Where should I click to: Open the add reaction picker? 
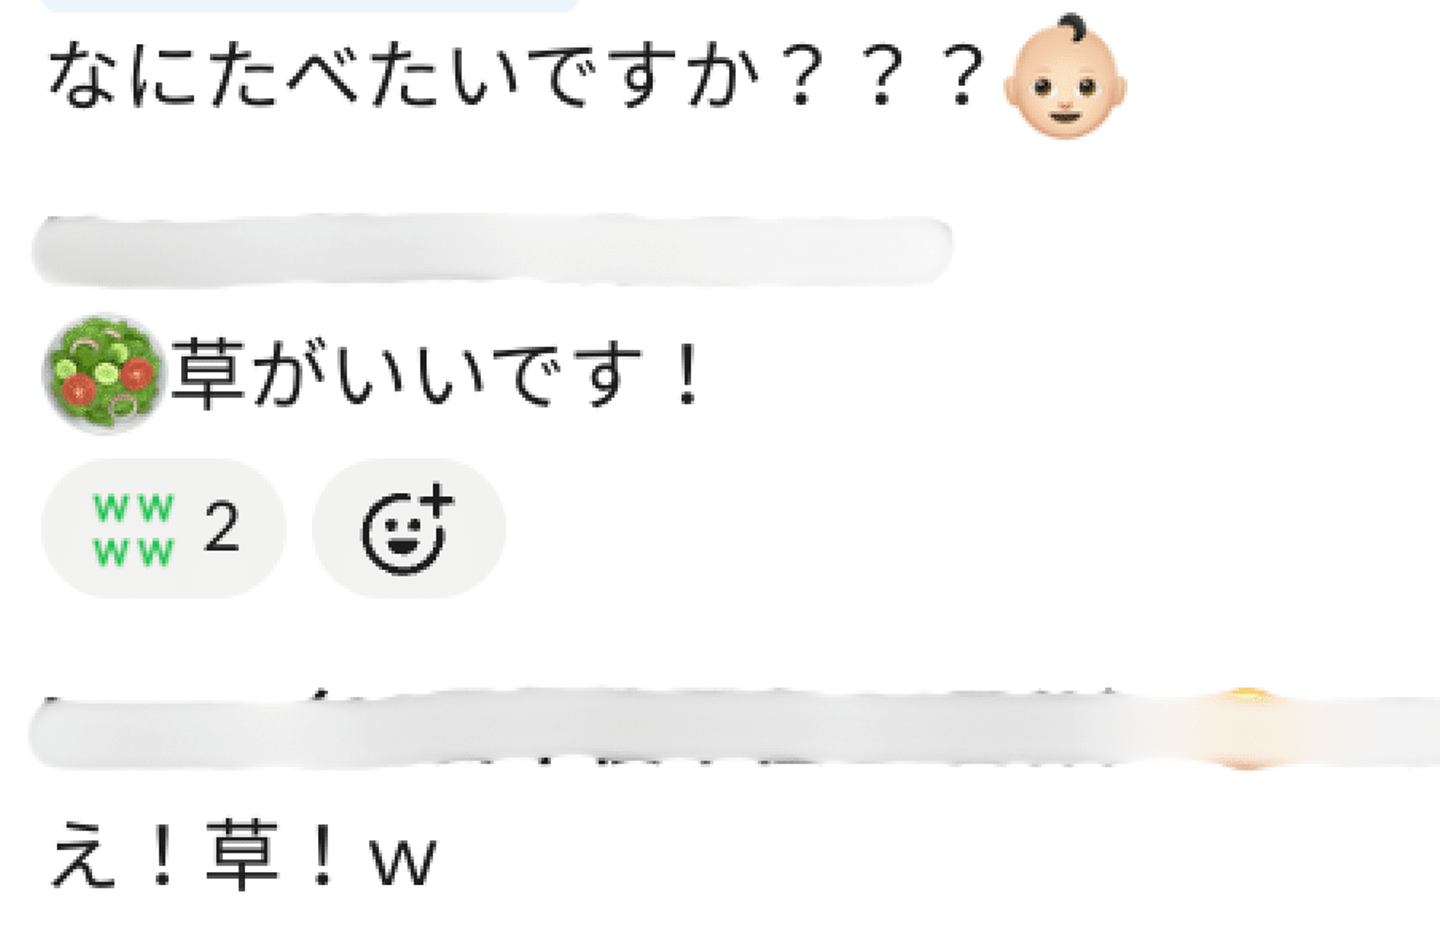tap(408, 529)
